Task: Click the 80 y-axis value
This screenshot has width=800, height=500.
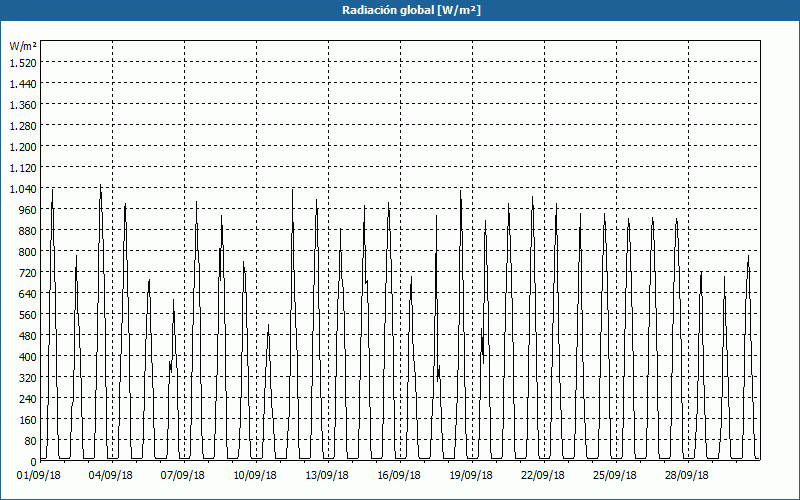Action: coord(31,441)
